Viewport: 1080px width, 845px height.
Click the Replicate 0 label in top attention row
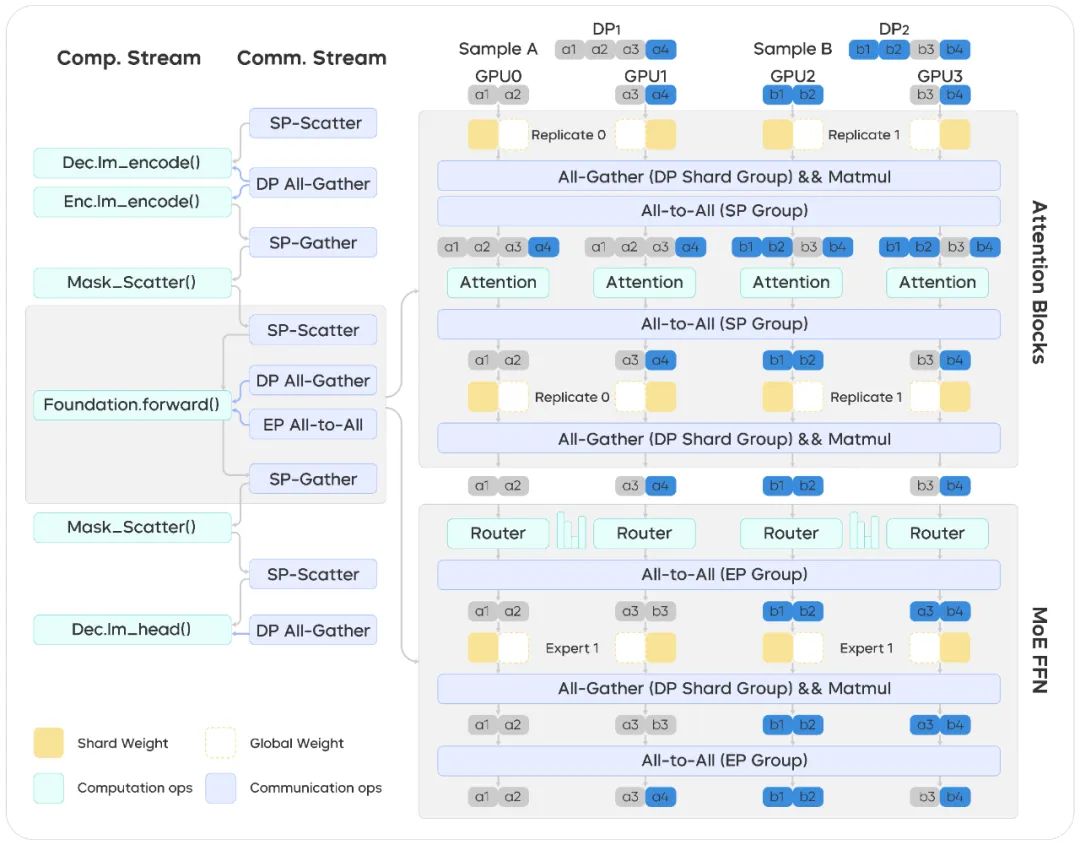click(x=568, y=135)
